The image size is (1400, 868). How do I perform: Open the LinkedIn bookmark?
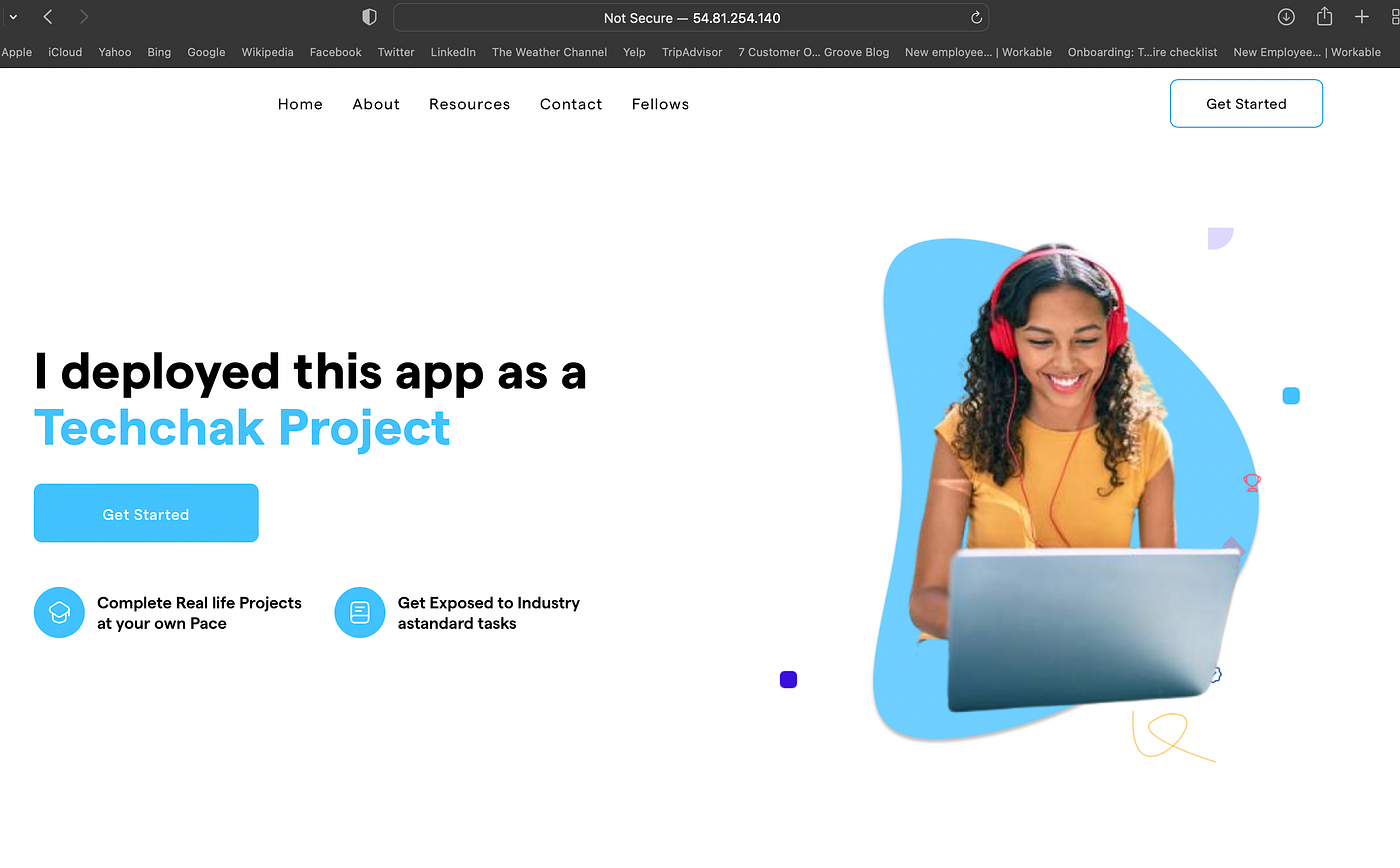pos(453,52)
